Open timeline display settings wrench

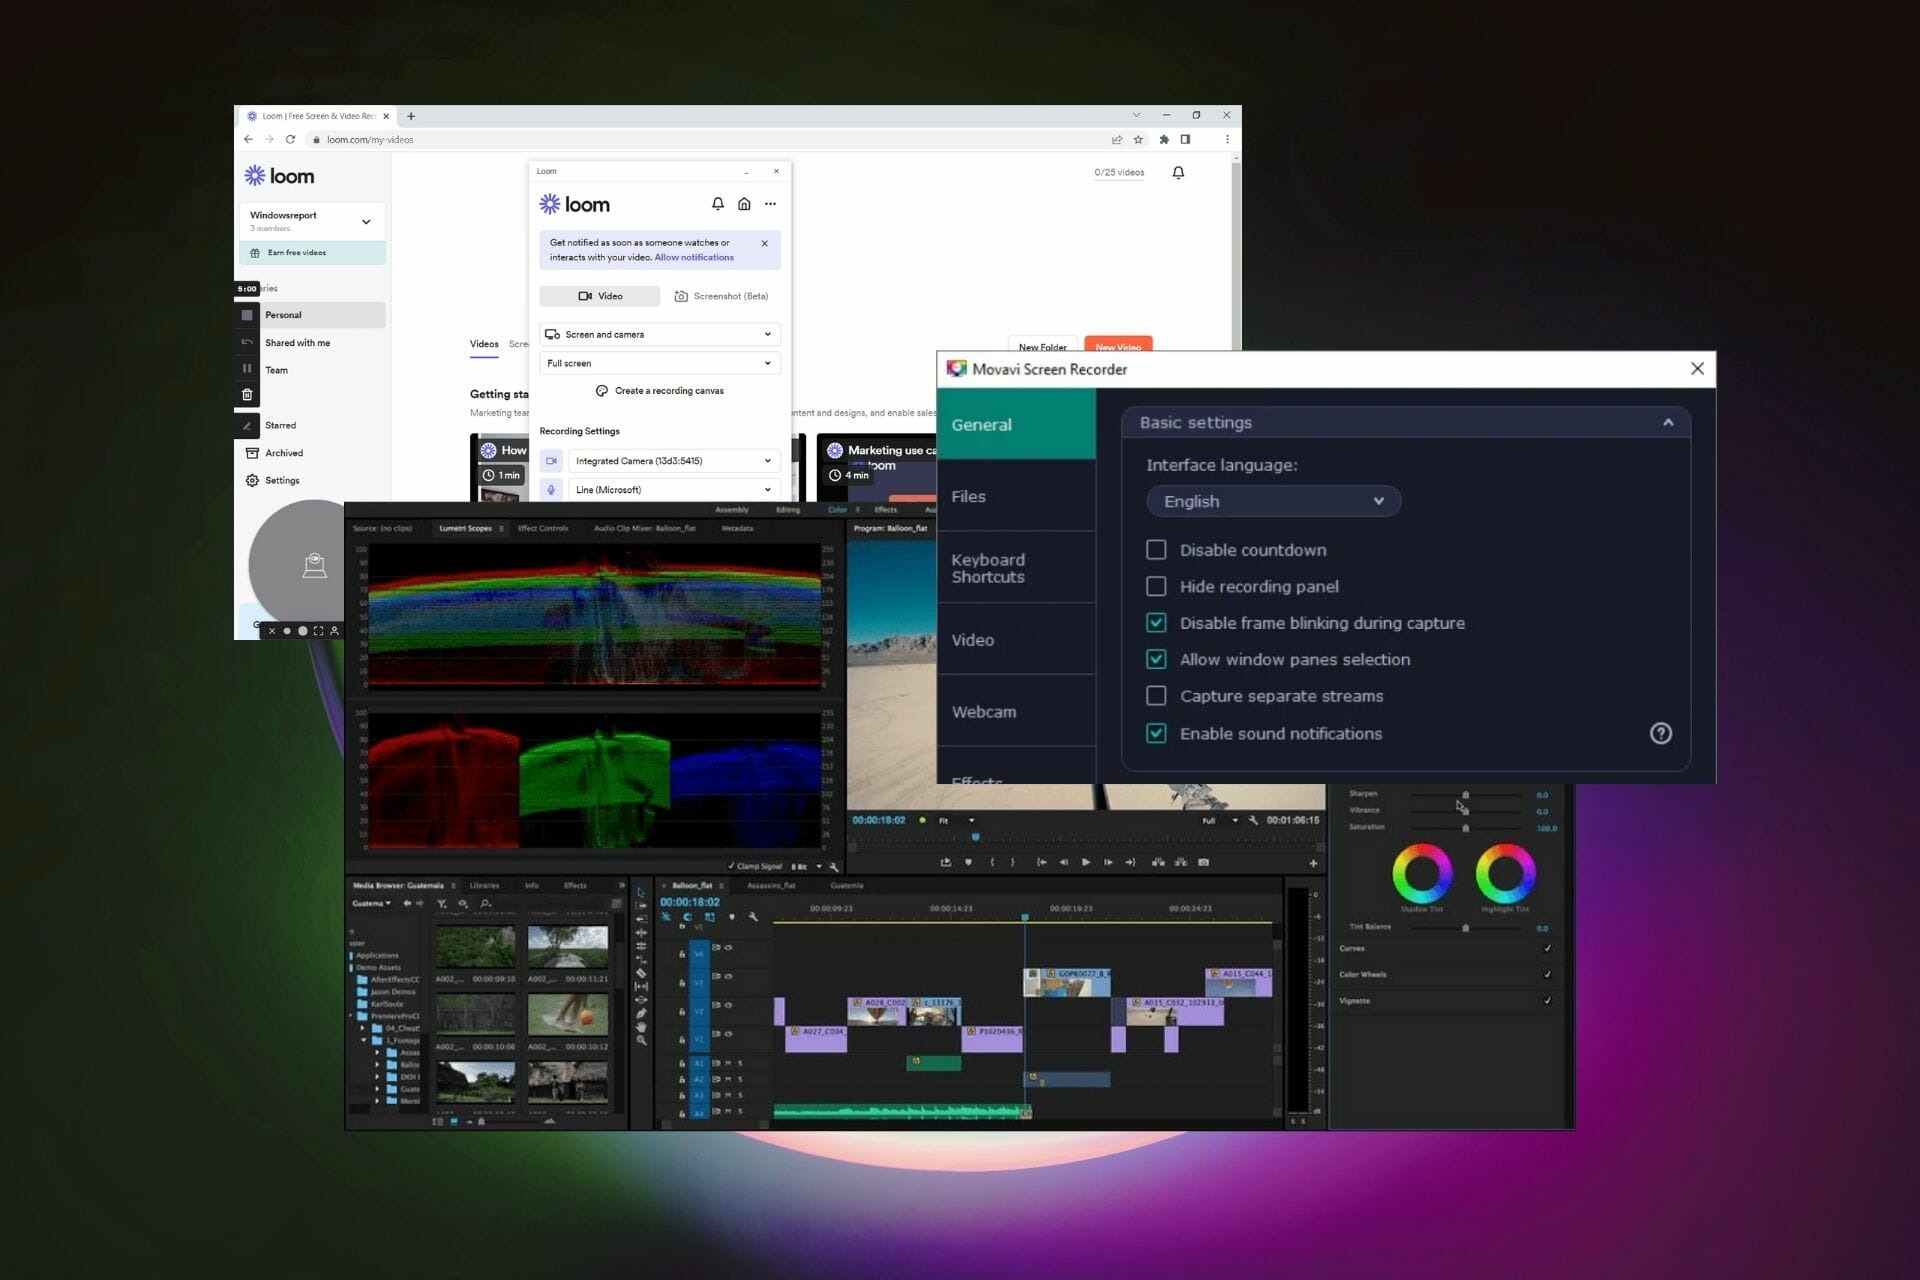click(x=753, y=917)
